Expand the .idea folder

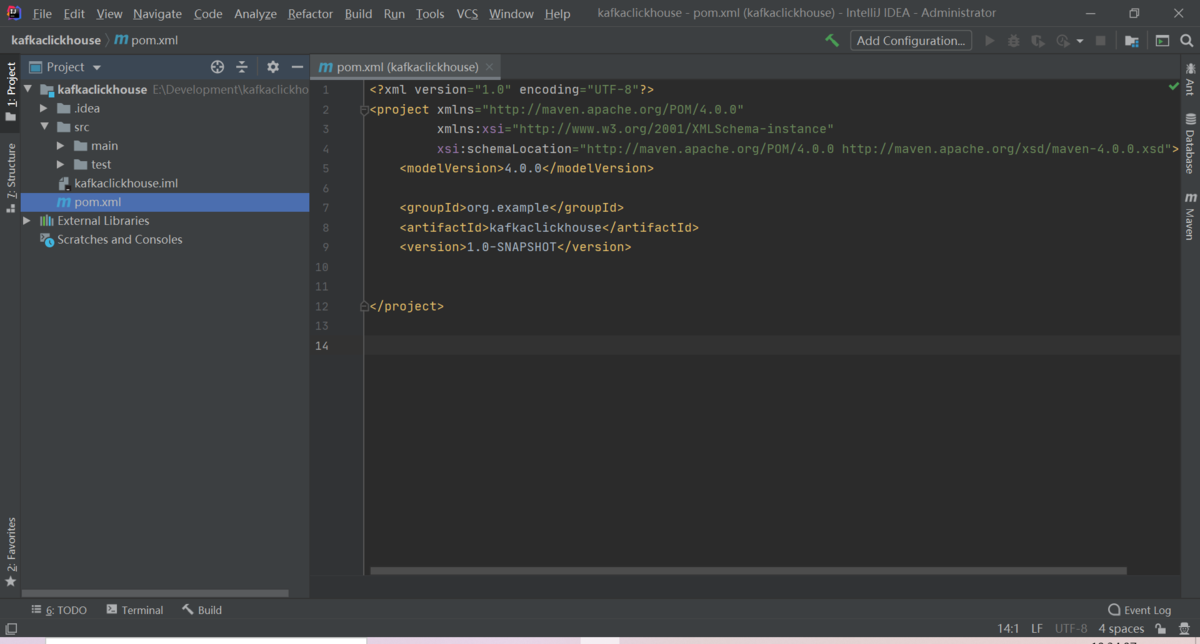(44, 108)
